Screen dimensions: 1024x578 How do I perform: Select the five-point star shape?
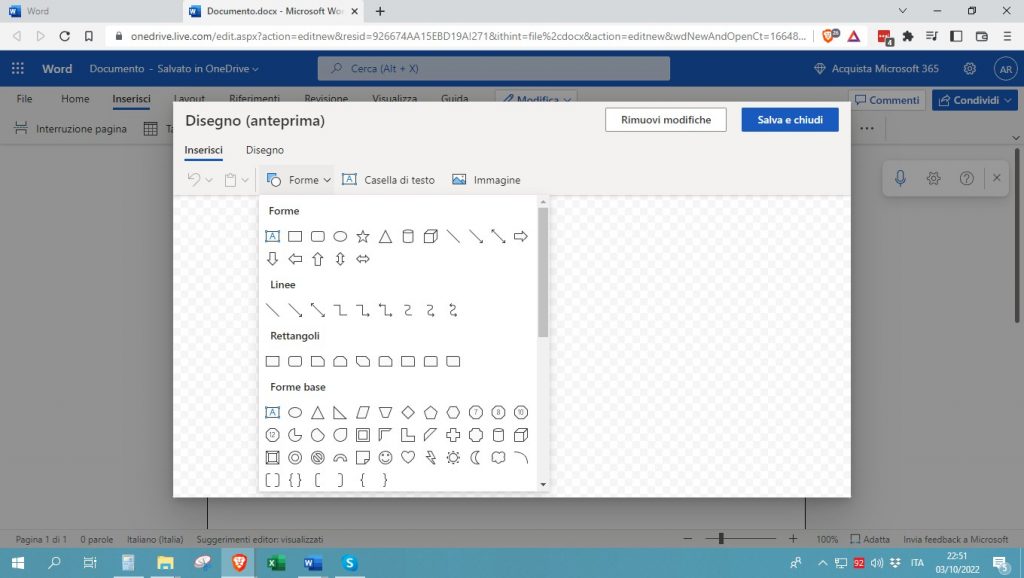pyautogui.click(x=362, y=237)
